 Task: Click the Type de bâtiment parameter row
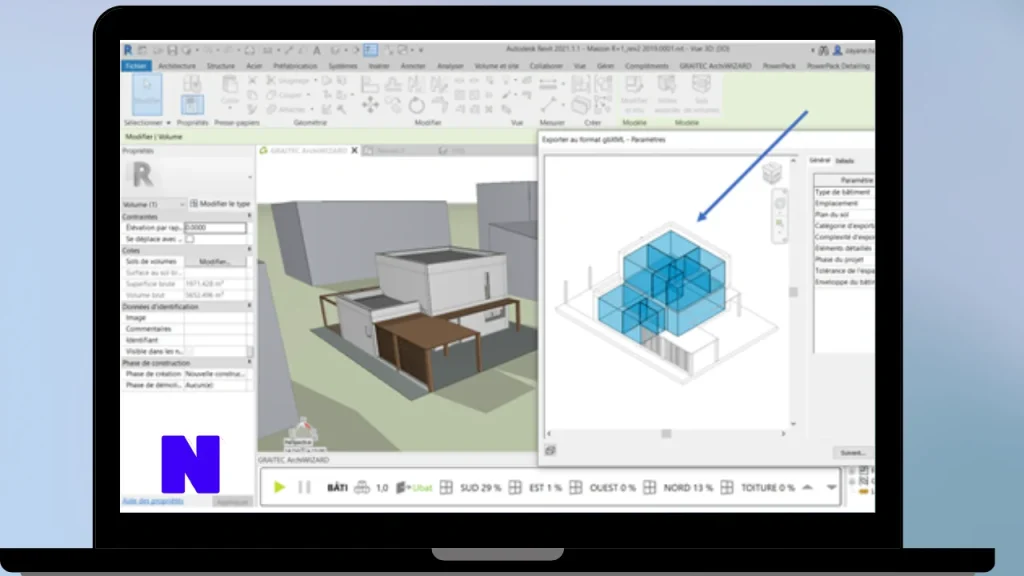click(844, 192)
